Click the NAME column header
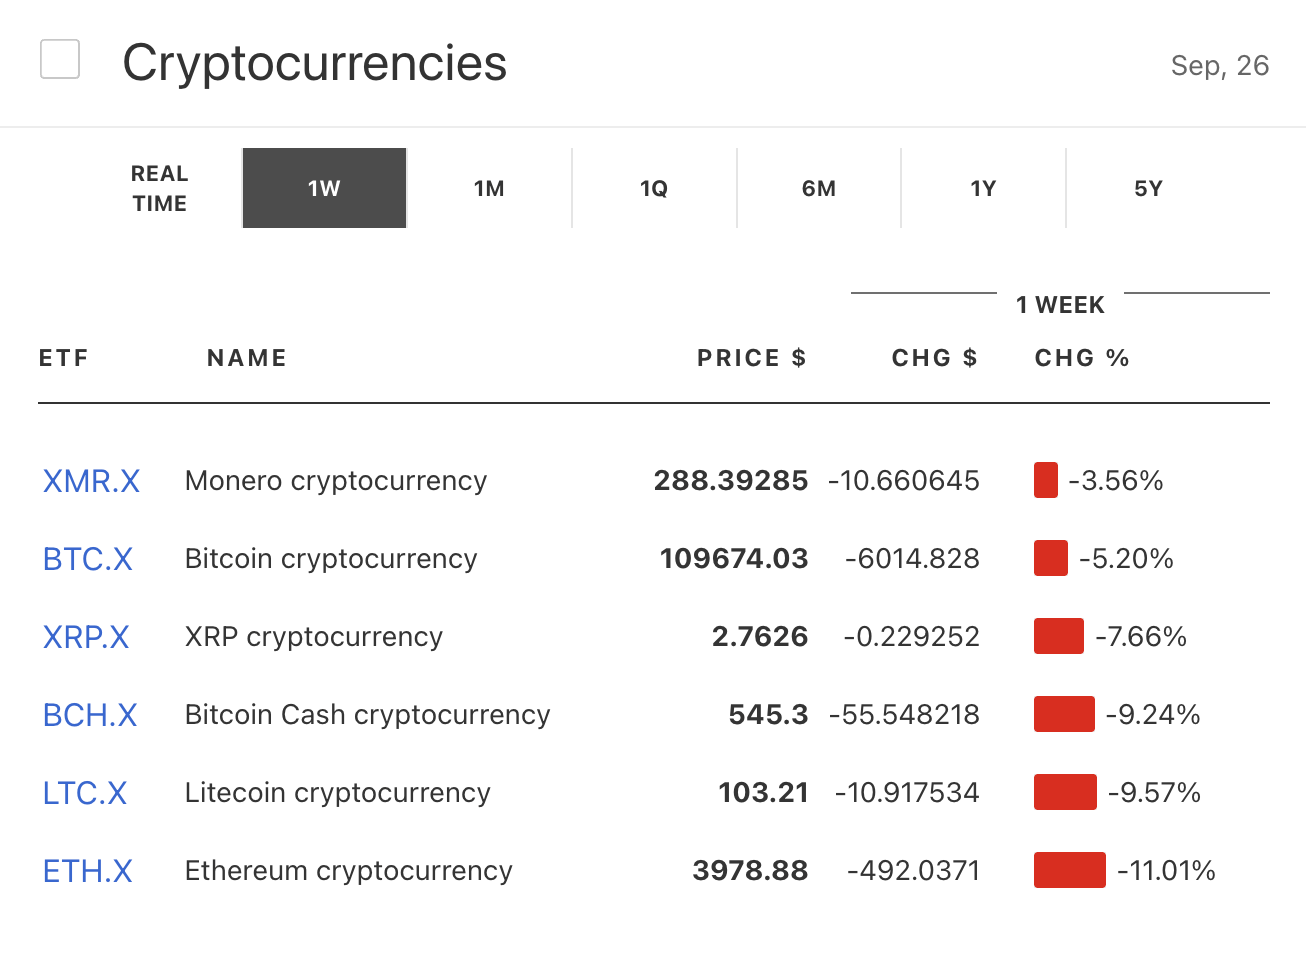Viewport: 1306px width, 956px height. coord(247,358)
